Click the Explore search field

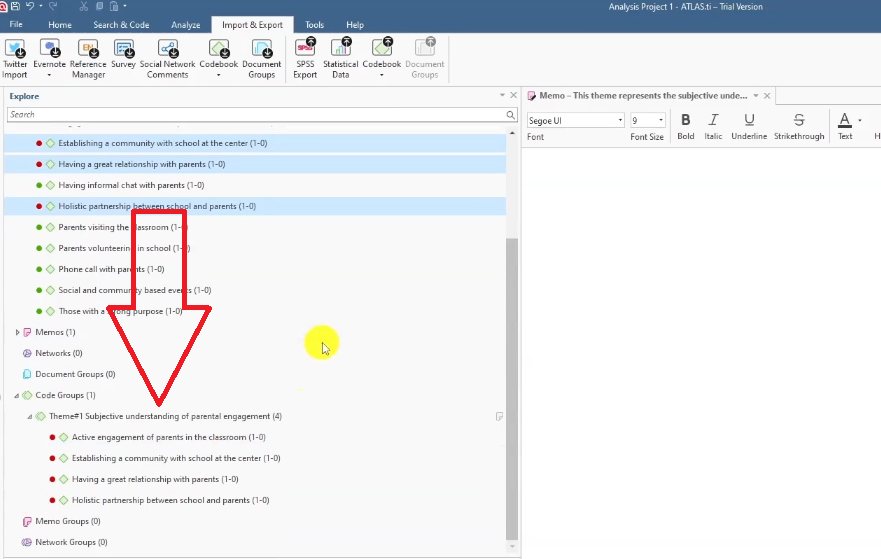click(x=255, y=115)
